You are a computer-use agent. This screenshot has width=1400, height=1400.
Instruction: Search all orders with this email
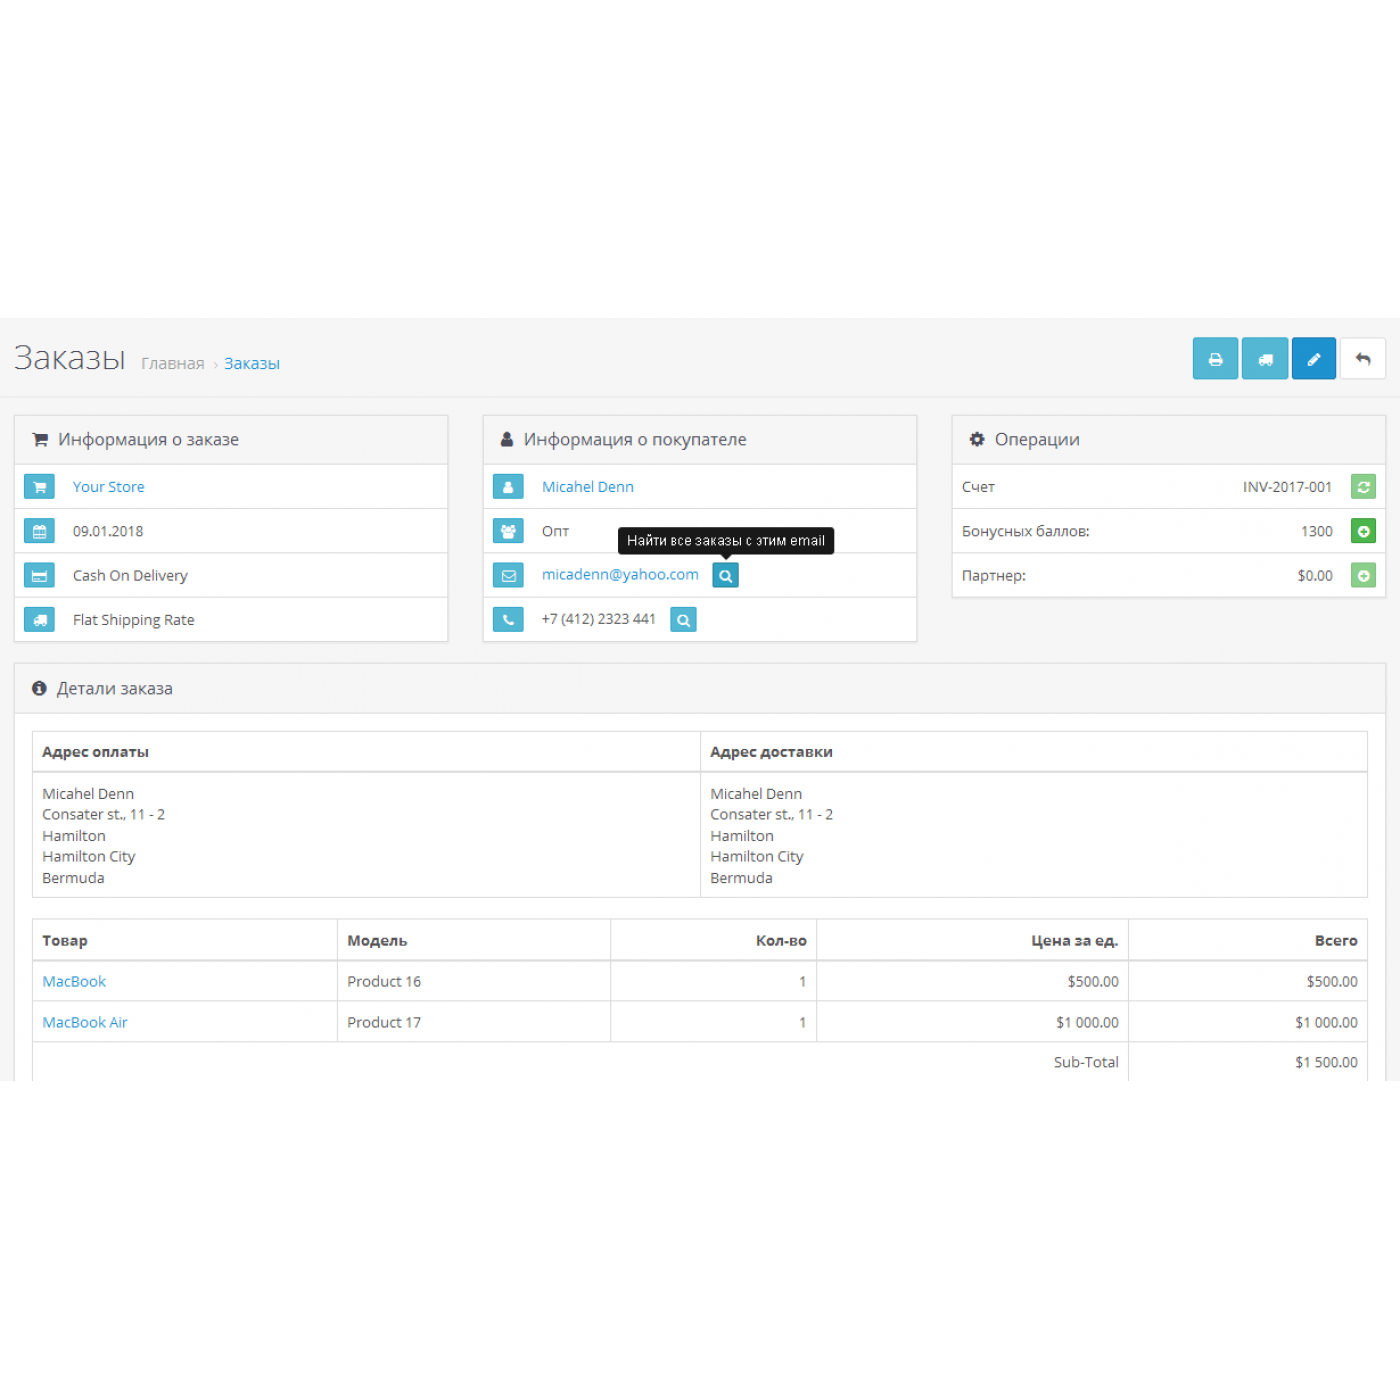click(x=726, y=576)
